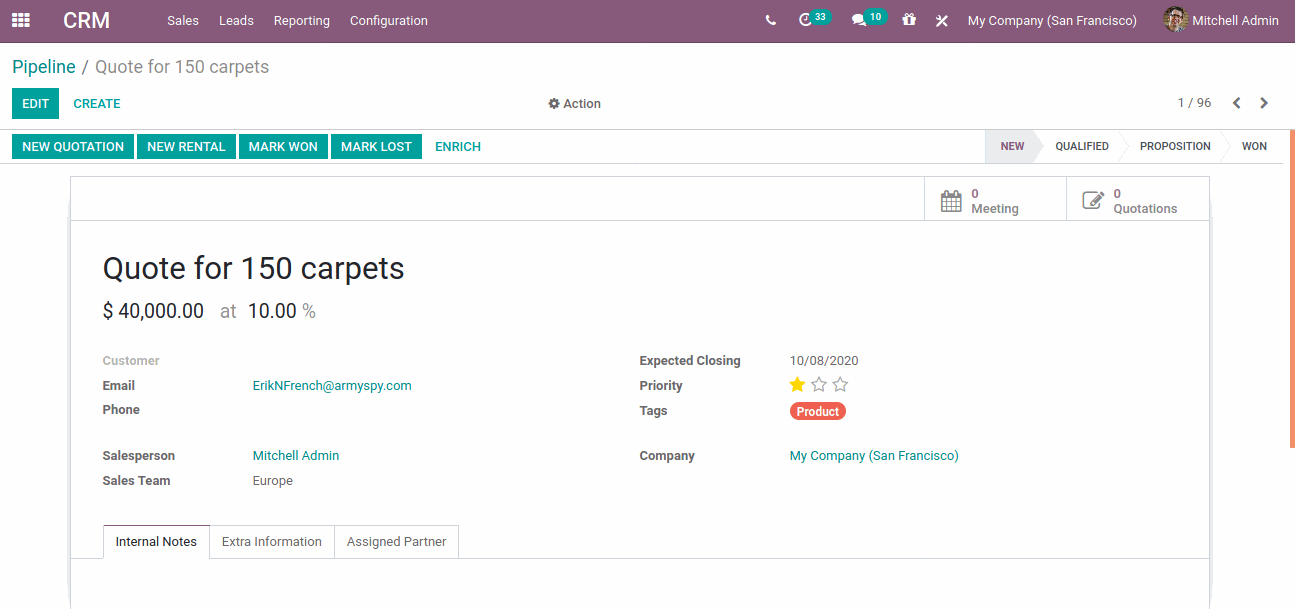The height and width of the screenshot is (609, 1295).
Task: Switch to Extra Information tab
Action: point(272,542)
